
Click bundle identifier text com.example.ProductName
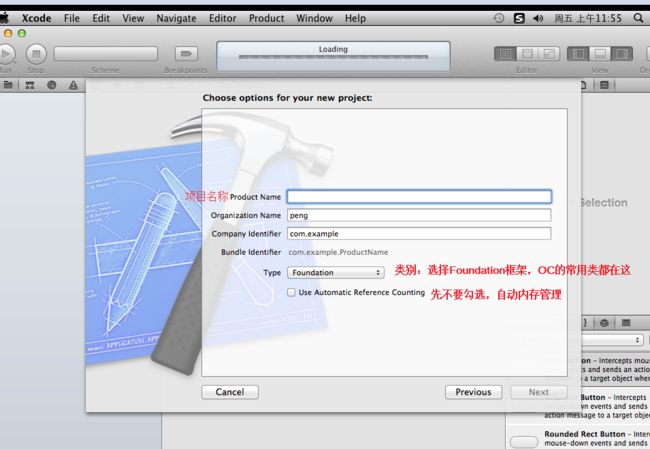point(338,252)
